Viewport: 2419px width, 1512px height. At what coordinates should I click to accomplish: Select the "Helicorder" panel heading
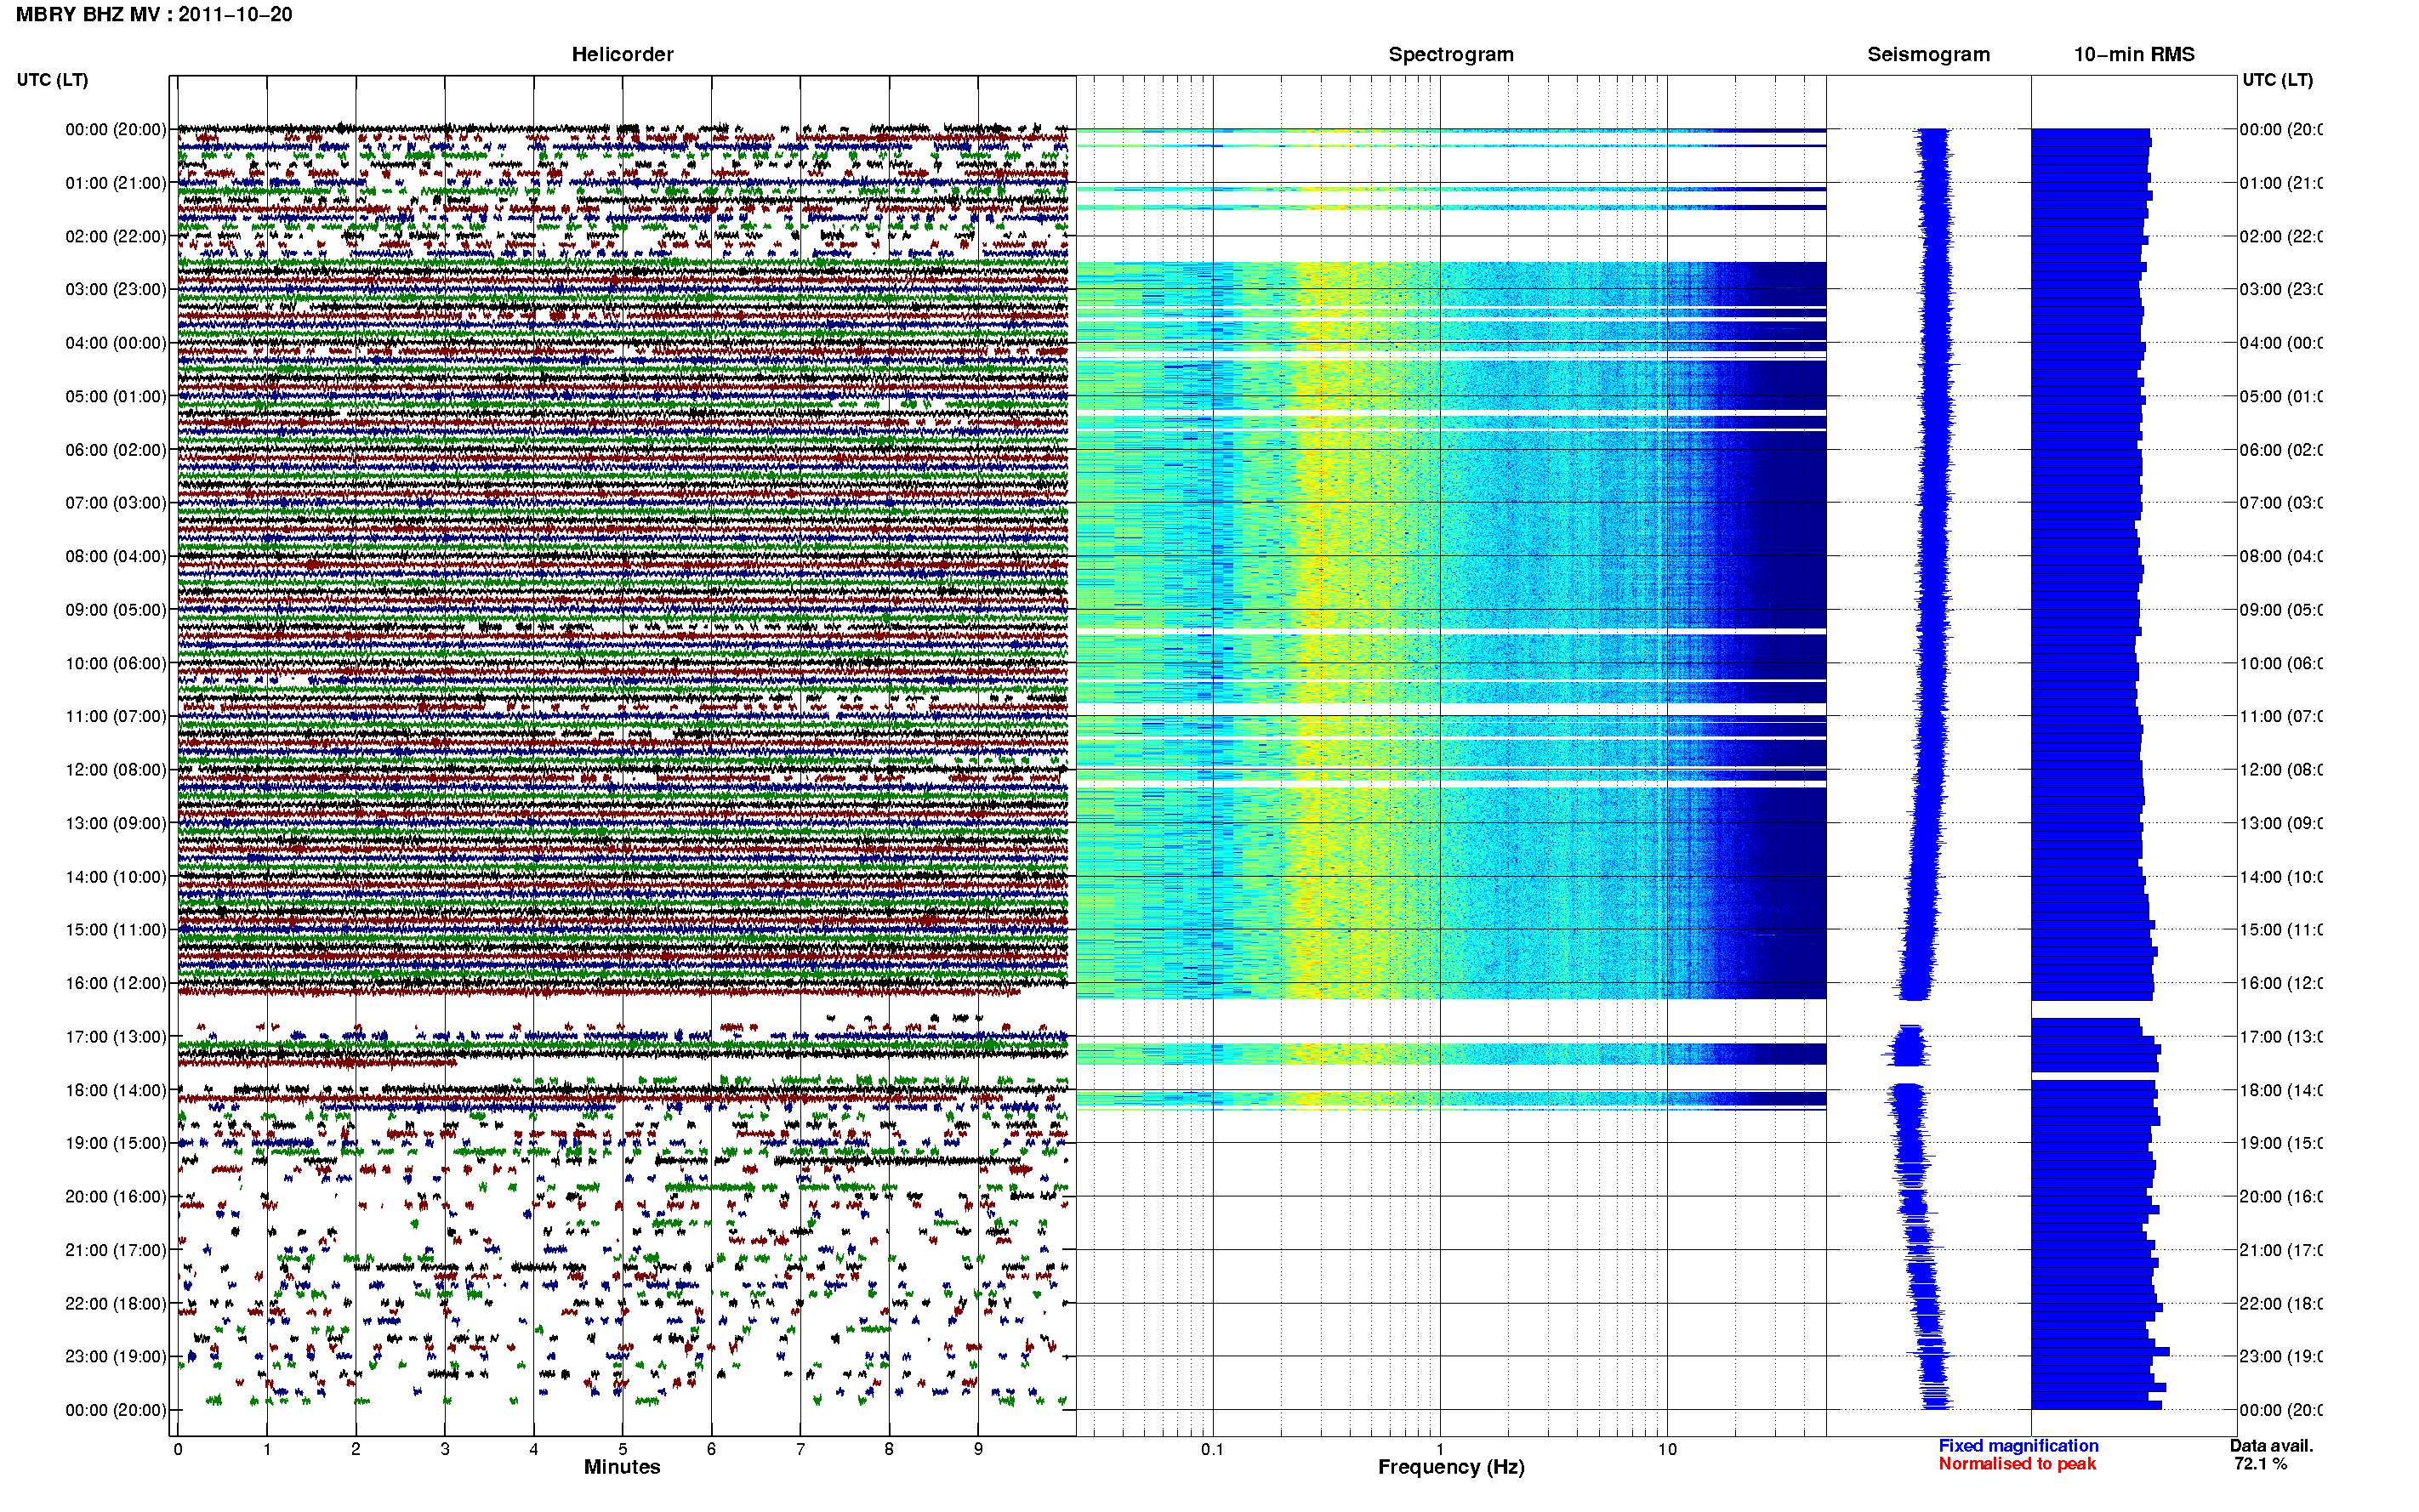click(x=622, y=55)
